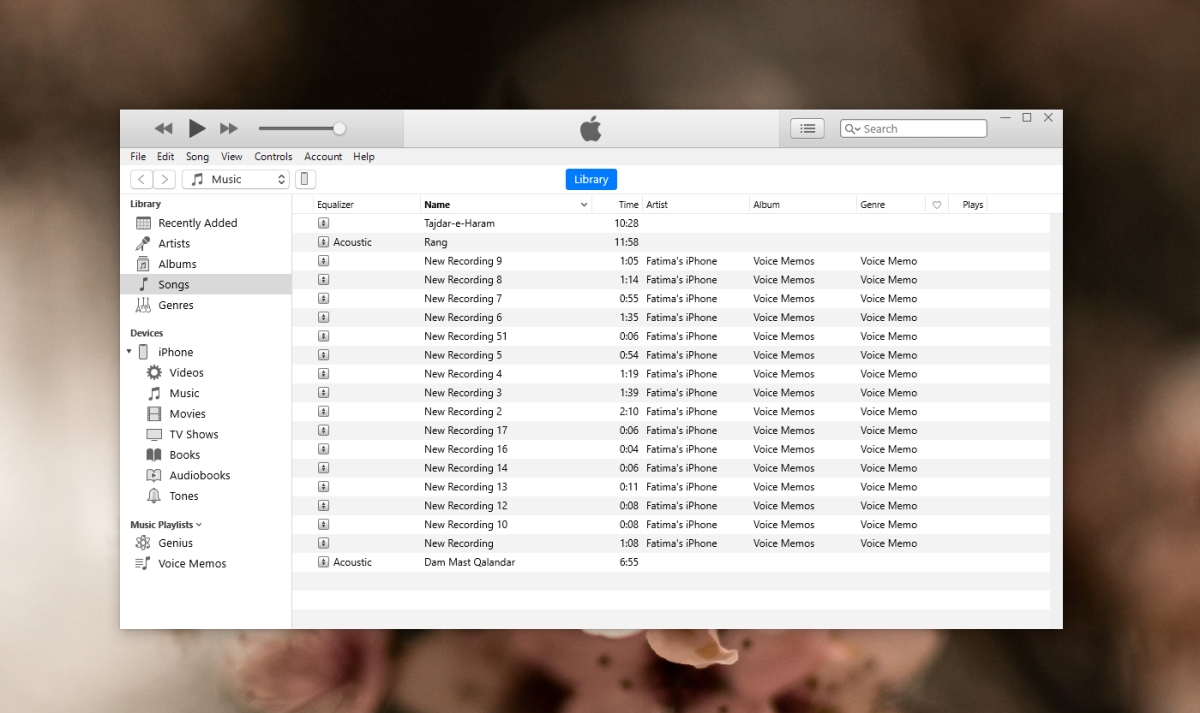Open the Voice Memos playlist
This screenshot has width=1200, height=713.
click(x=190, y=563)
